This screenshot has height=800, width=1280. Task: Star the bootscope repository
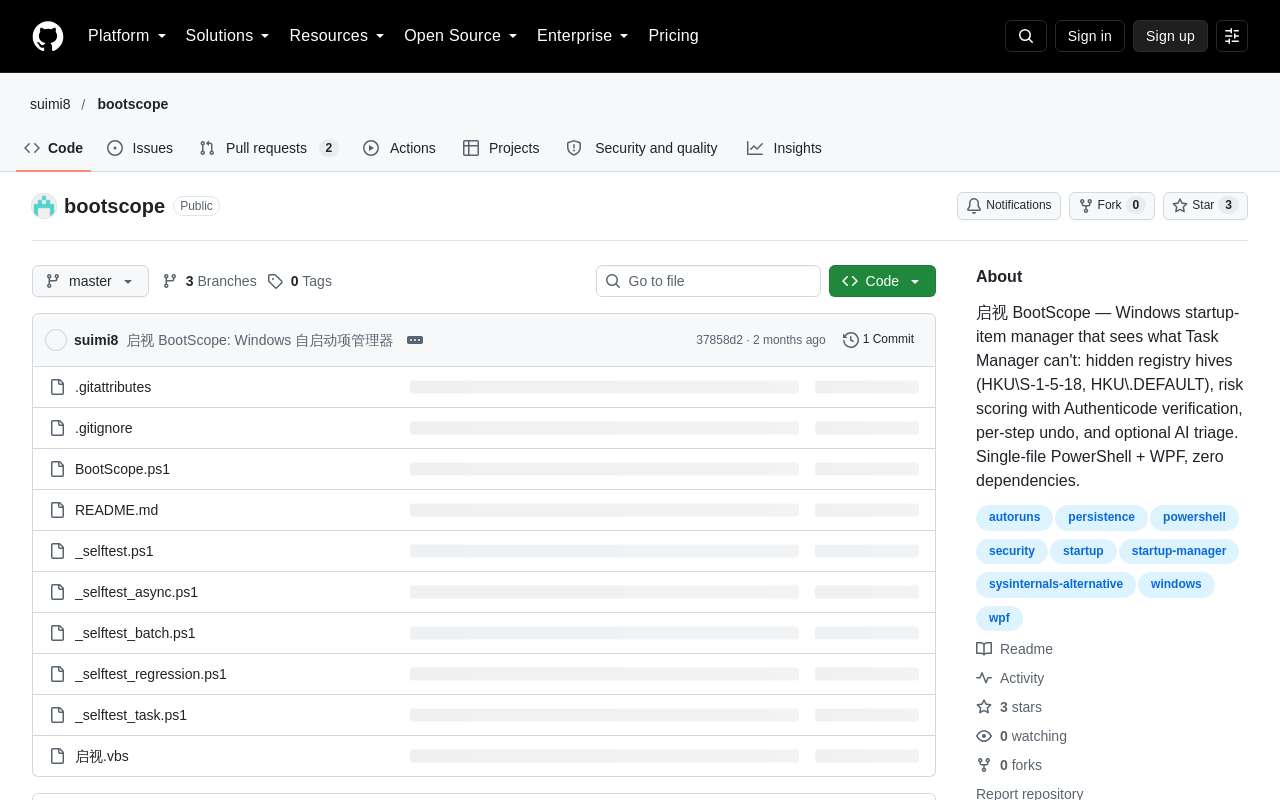tap(1205, 206)
